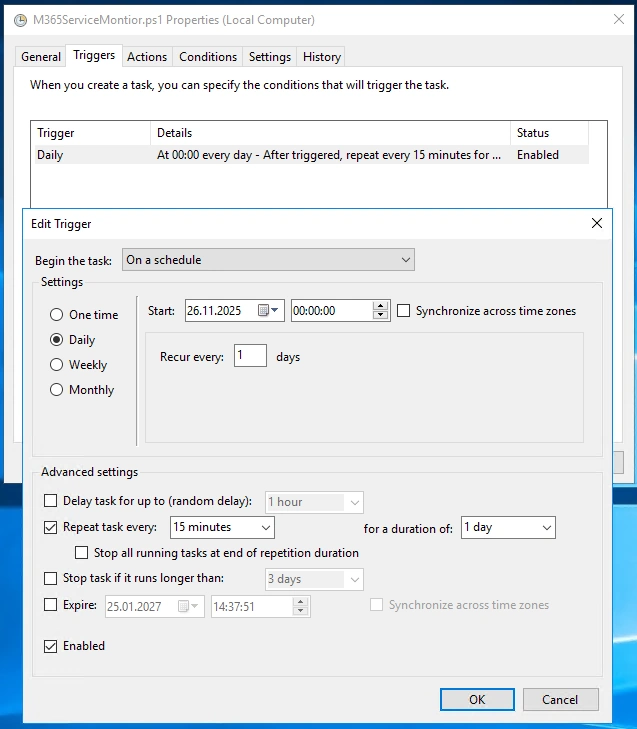The width and height of the screenshot is (637, 729).
Task: Click the start time spinner up arrow
Action: pos(380,306)
